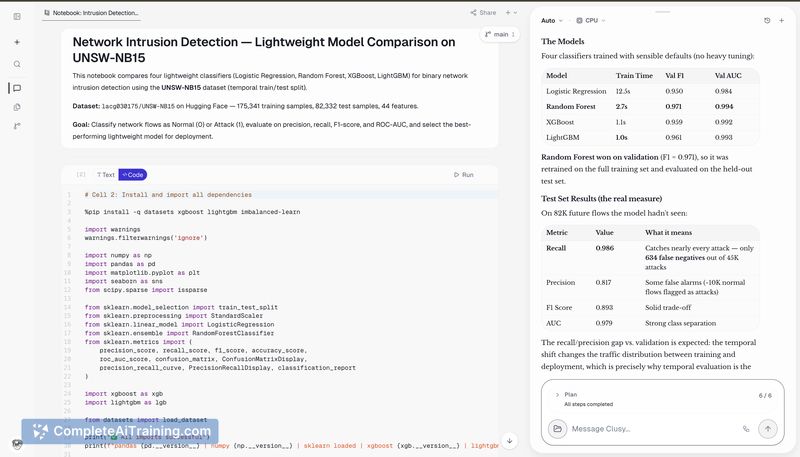The width and height of the screenshot is (800, 457).
Task: Click the plus icon in left sidebar
Action: coord(17,42)
